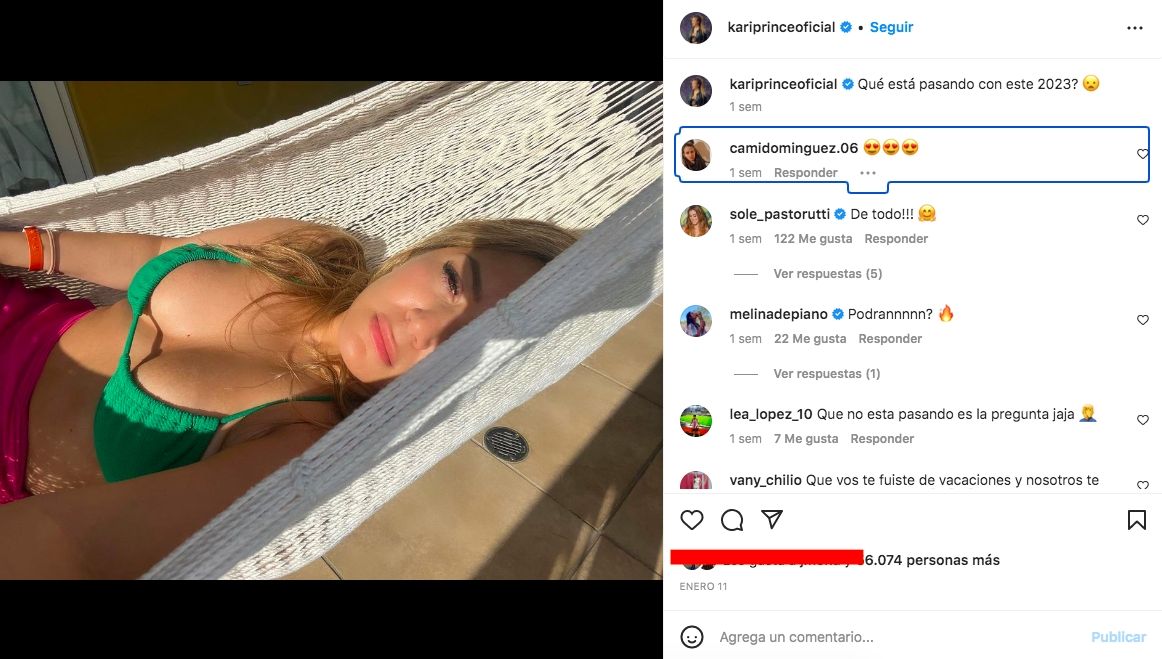View the 122 likes on sole_pastorutti's comment
This screenshot has width=1162, height=659.
pos(813,239)
